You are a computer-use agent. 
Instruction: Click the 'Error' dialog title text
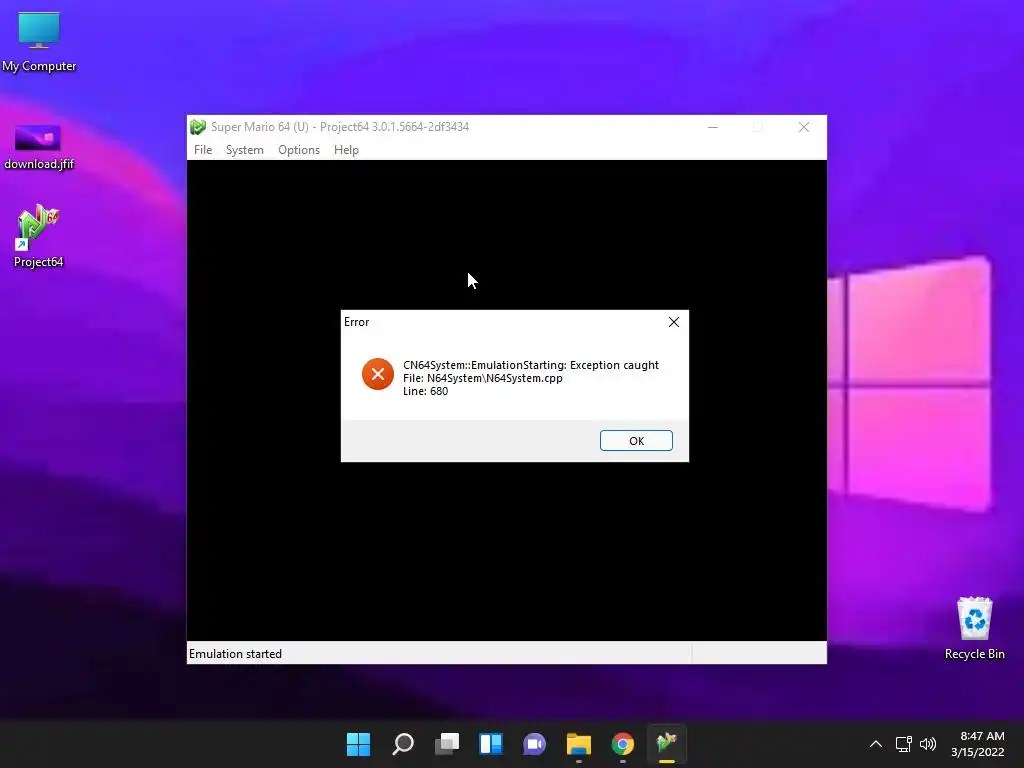[357, 322]
